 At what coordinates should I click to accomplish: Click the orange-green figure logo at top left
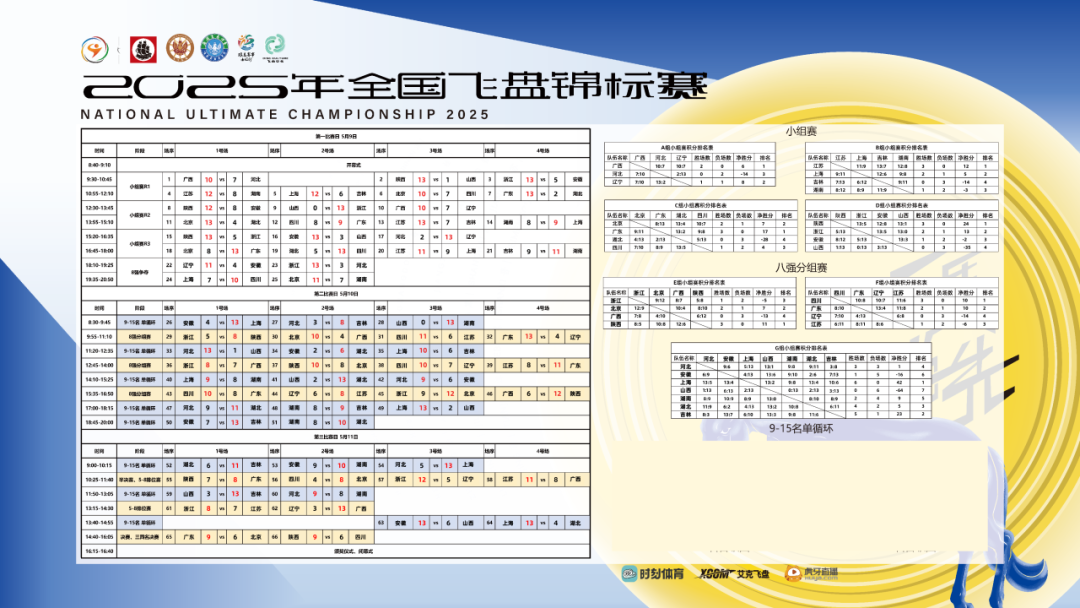coord(97,49)
